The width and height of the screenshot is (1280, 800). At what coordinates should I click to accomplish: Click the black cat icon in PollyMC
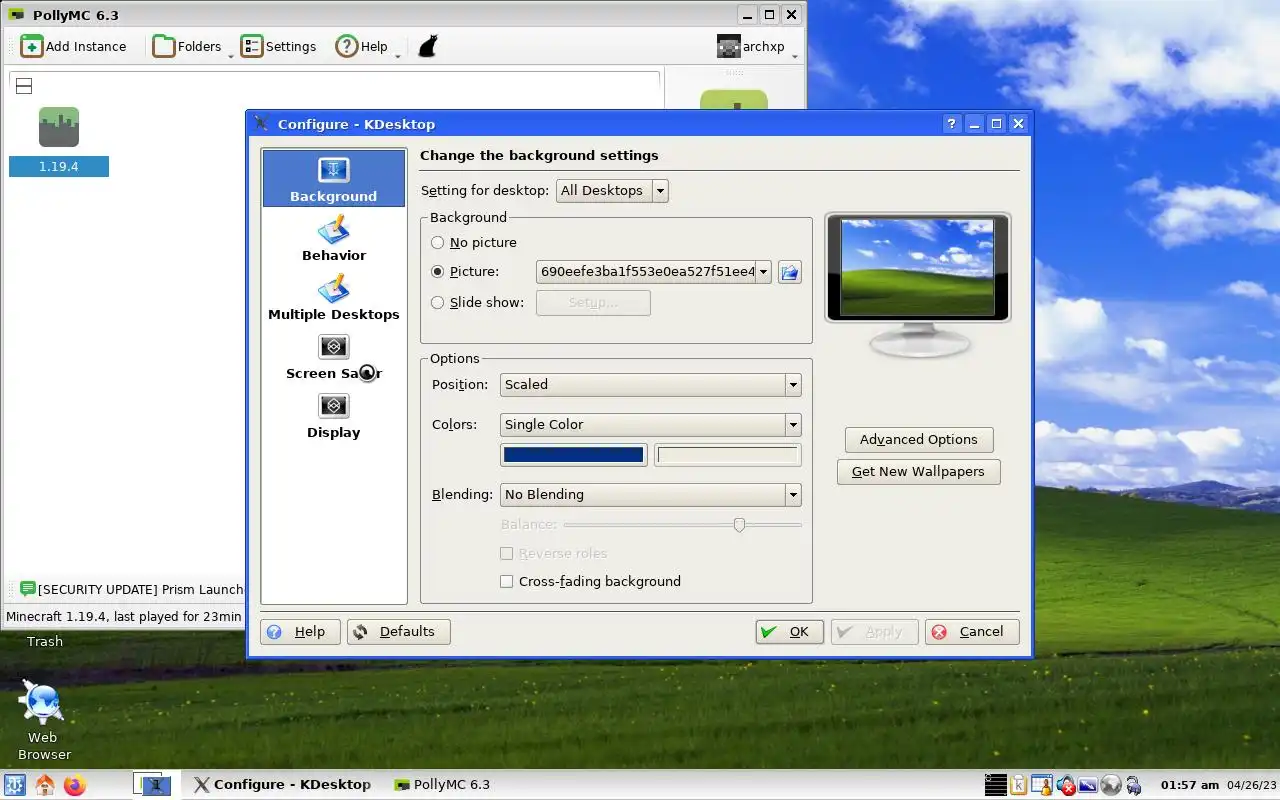(x=428, y=46)
